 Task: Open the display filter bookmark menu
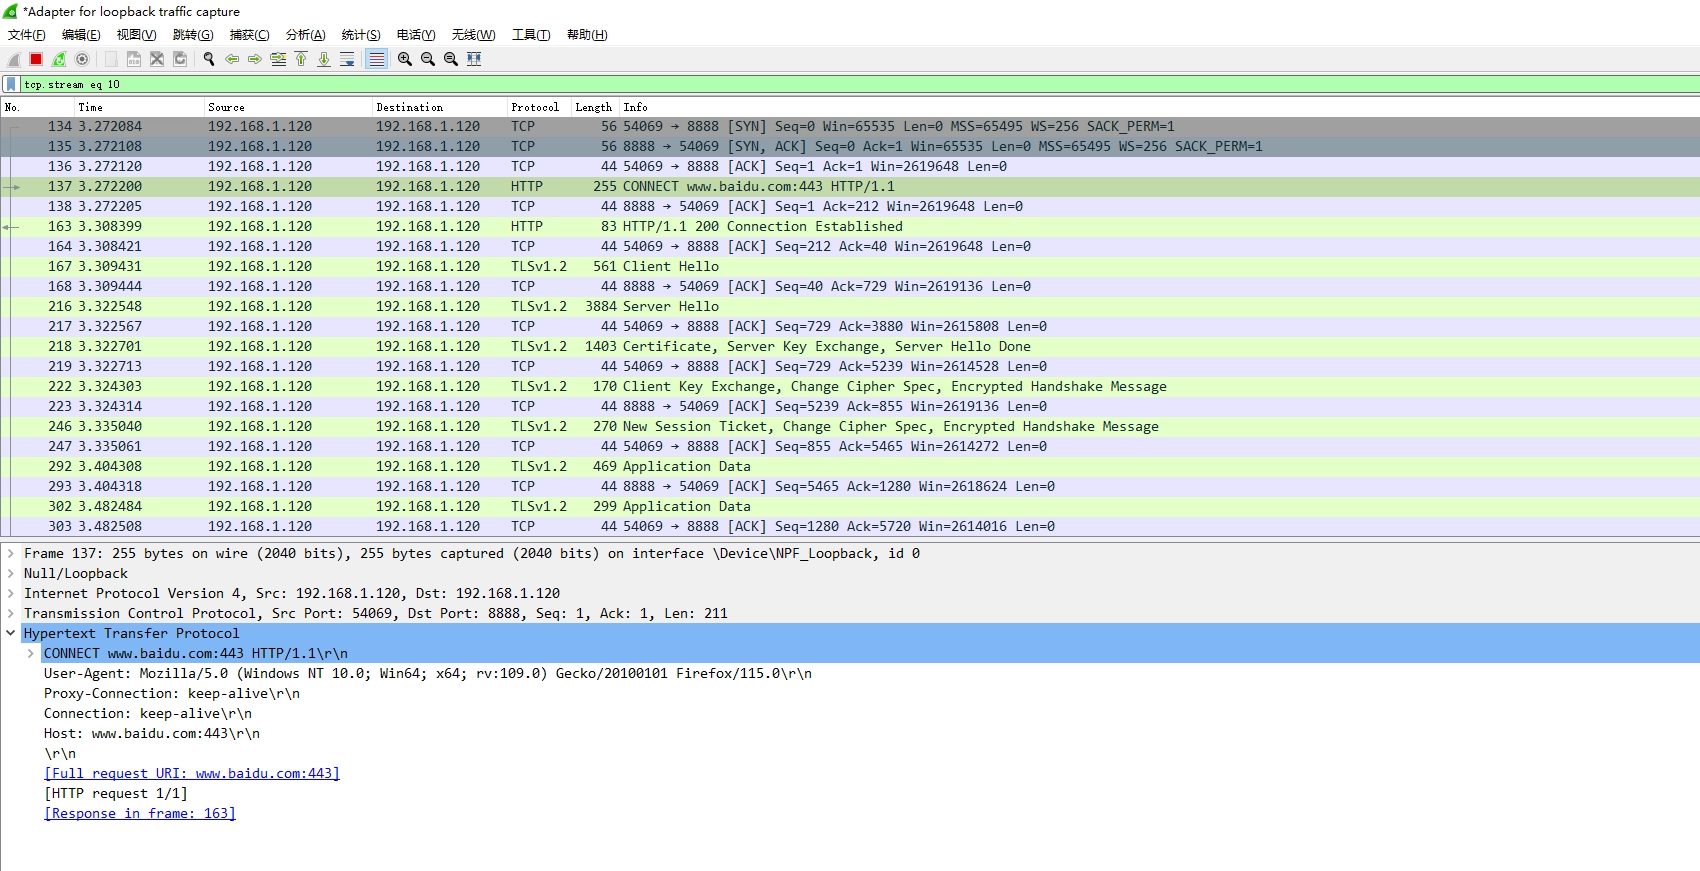coord(11,85)
